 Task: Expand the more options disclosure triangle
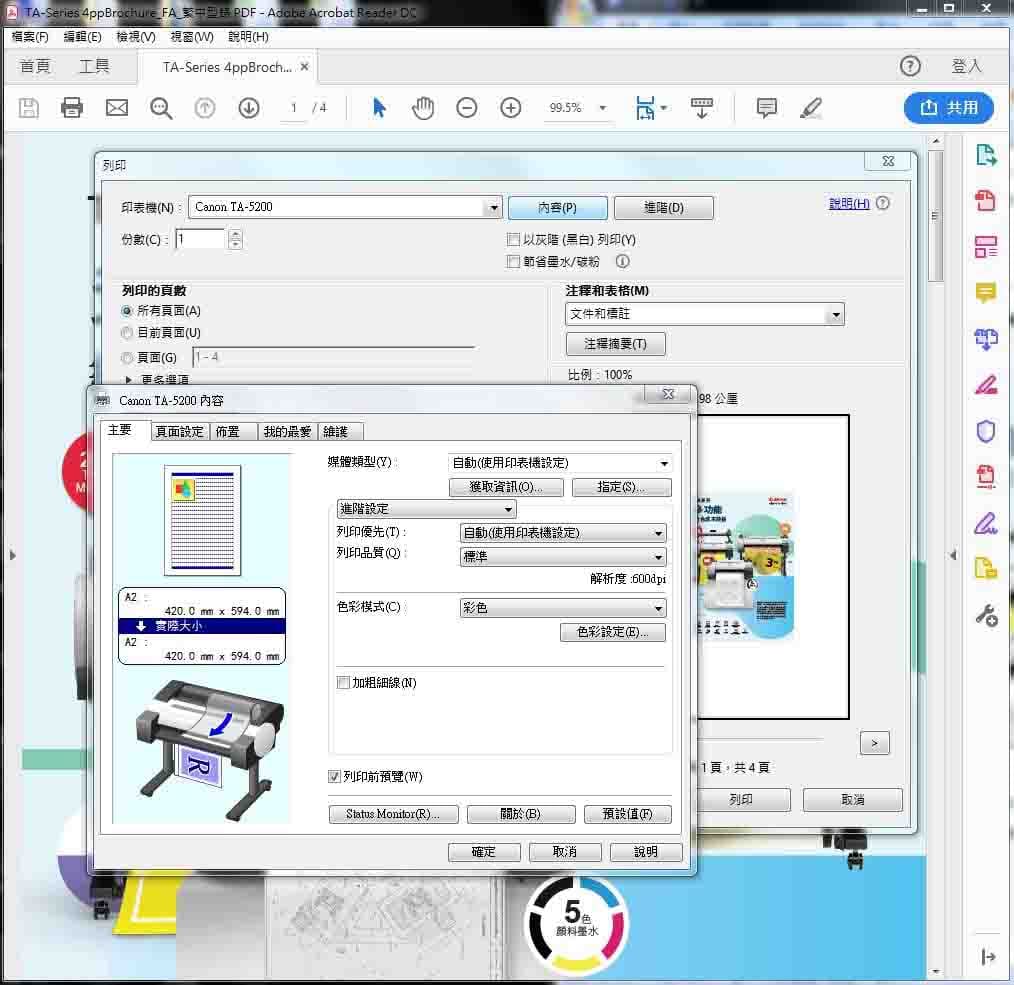pos(129,380)
